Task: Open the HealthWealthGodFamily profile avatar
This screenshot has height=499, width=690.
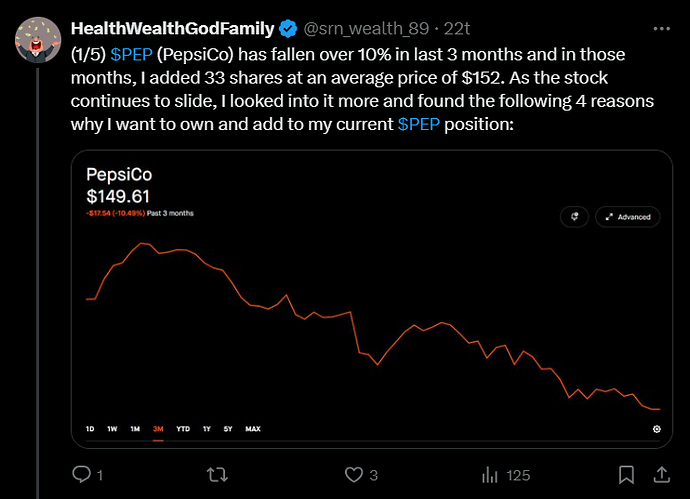Action: [38, 40]
